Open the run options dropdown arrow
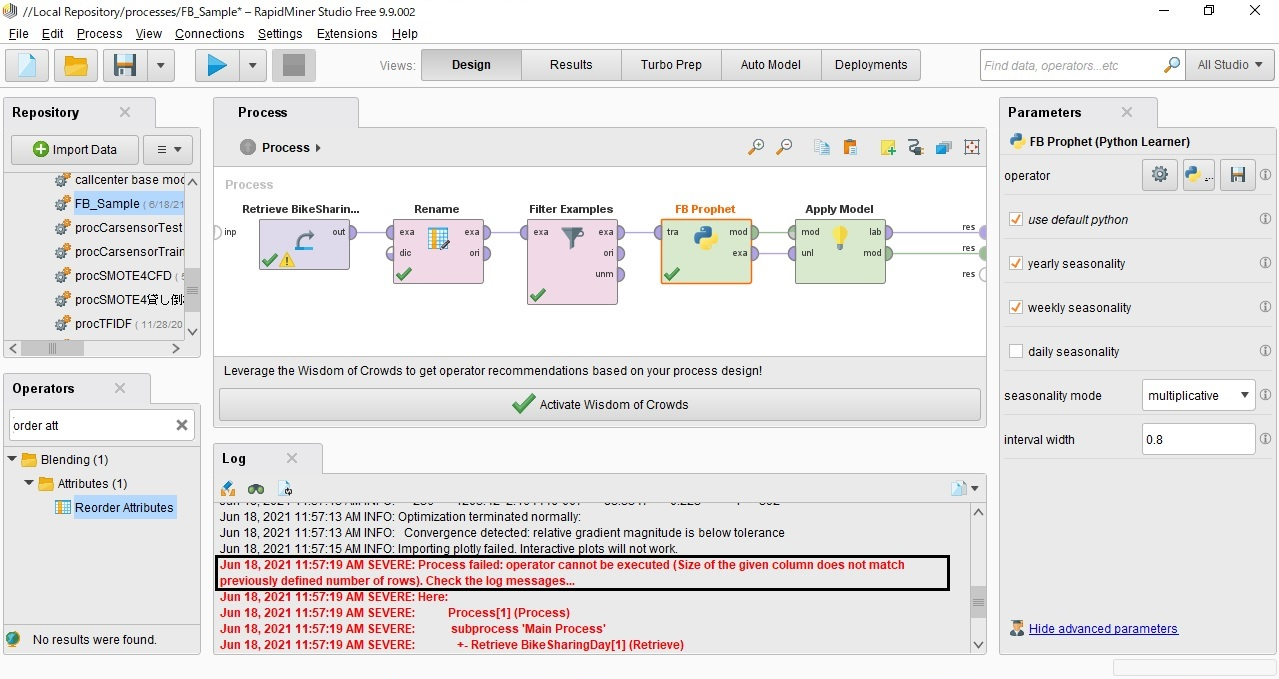The width and height of the screenshot is (1279, 679). pos(252,66)
